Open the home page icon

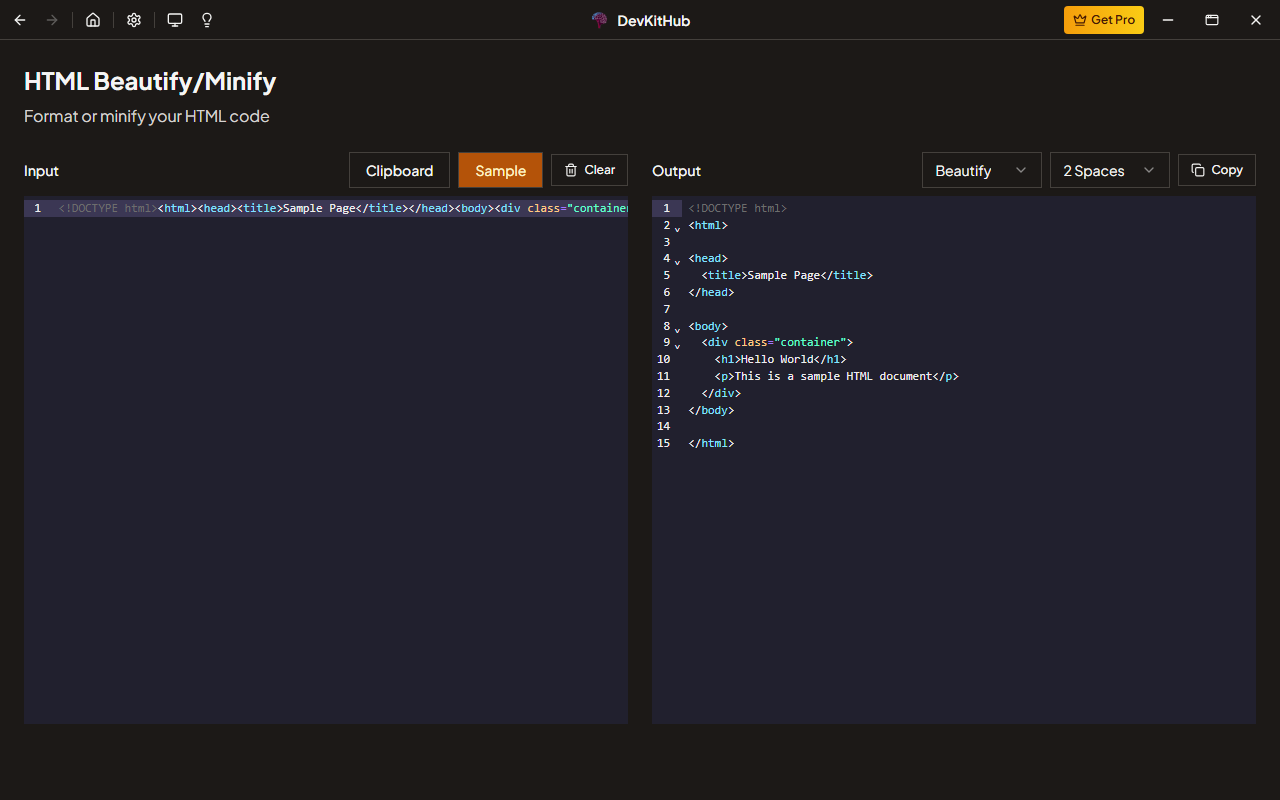93,20
